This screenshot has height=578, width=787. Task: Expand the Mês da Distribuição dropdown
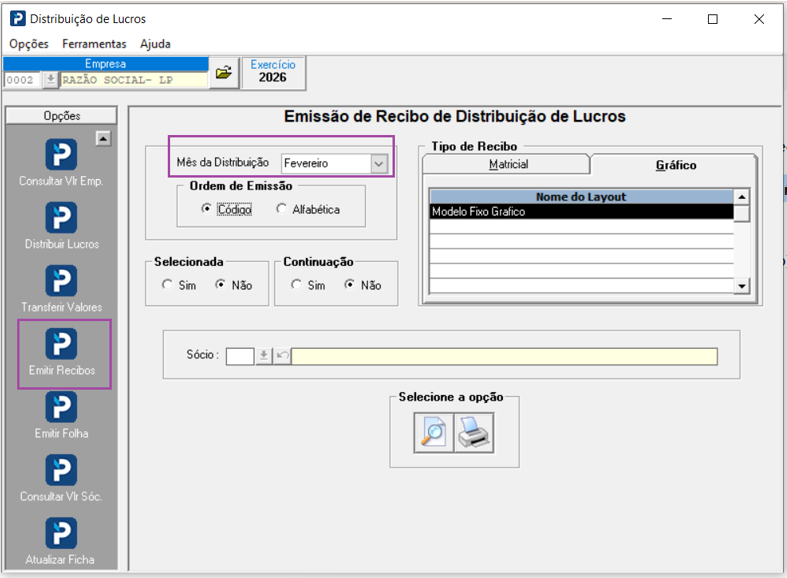(x=379, y=164)
